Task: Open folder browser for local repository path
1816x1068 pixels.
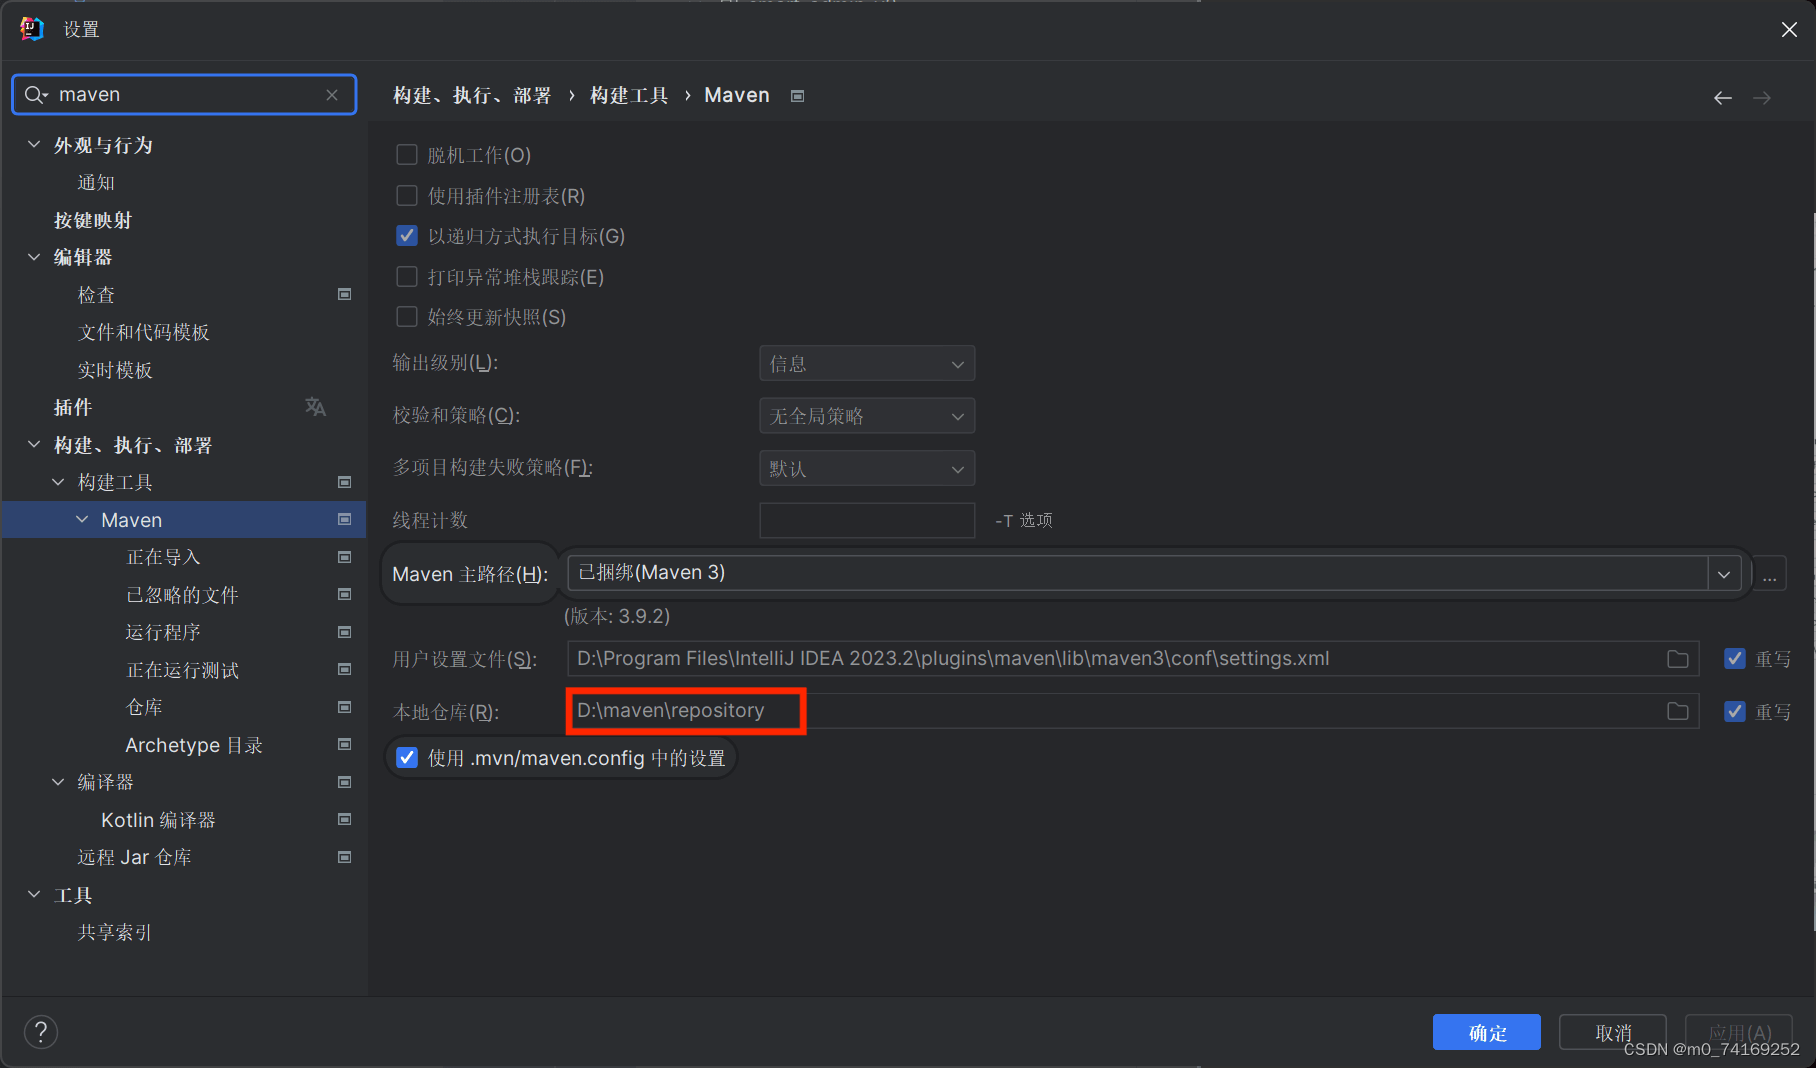Action: tap(1678, 711)
